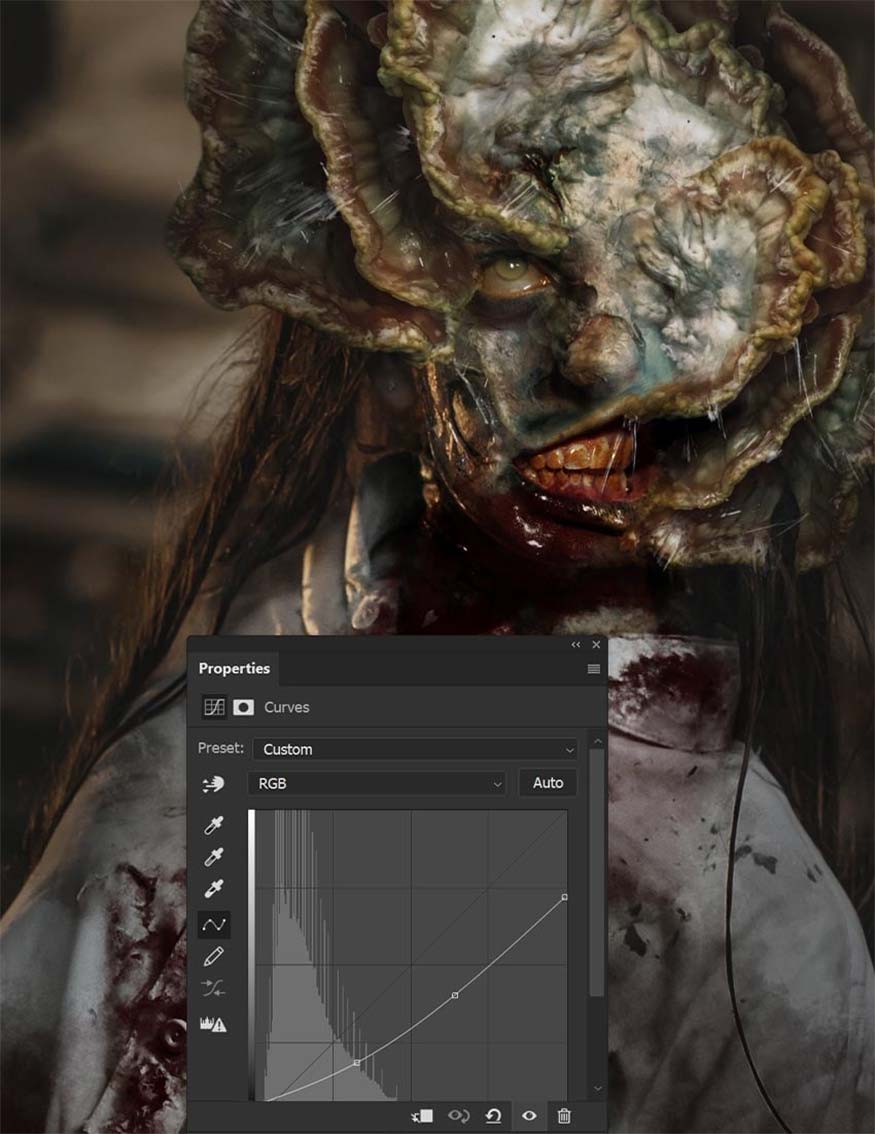Select the edit points curve tool
The image size is (875, 1134).
tap(214, 924)
